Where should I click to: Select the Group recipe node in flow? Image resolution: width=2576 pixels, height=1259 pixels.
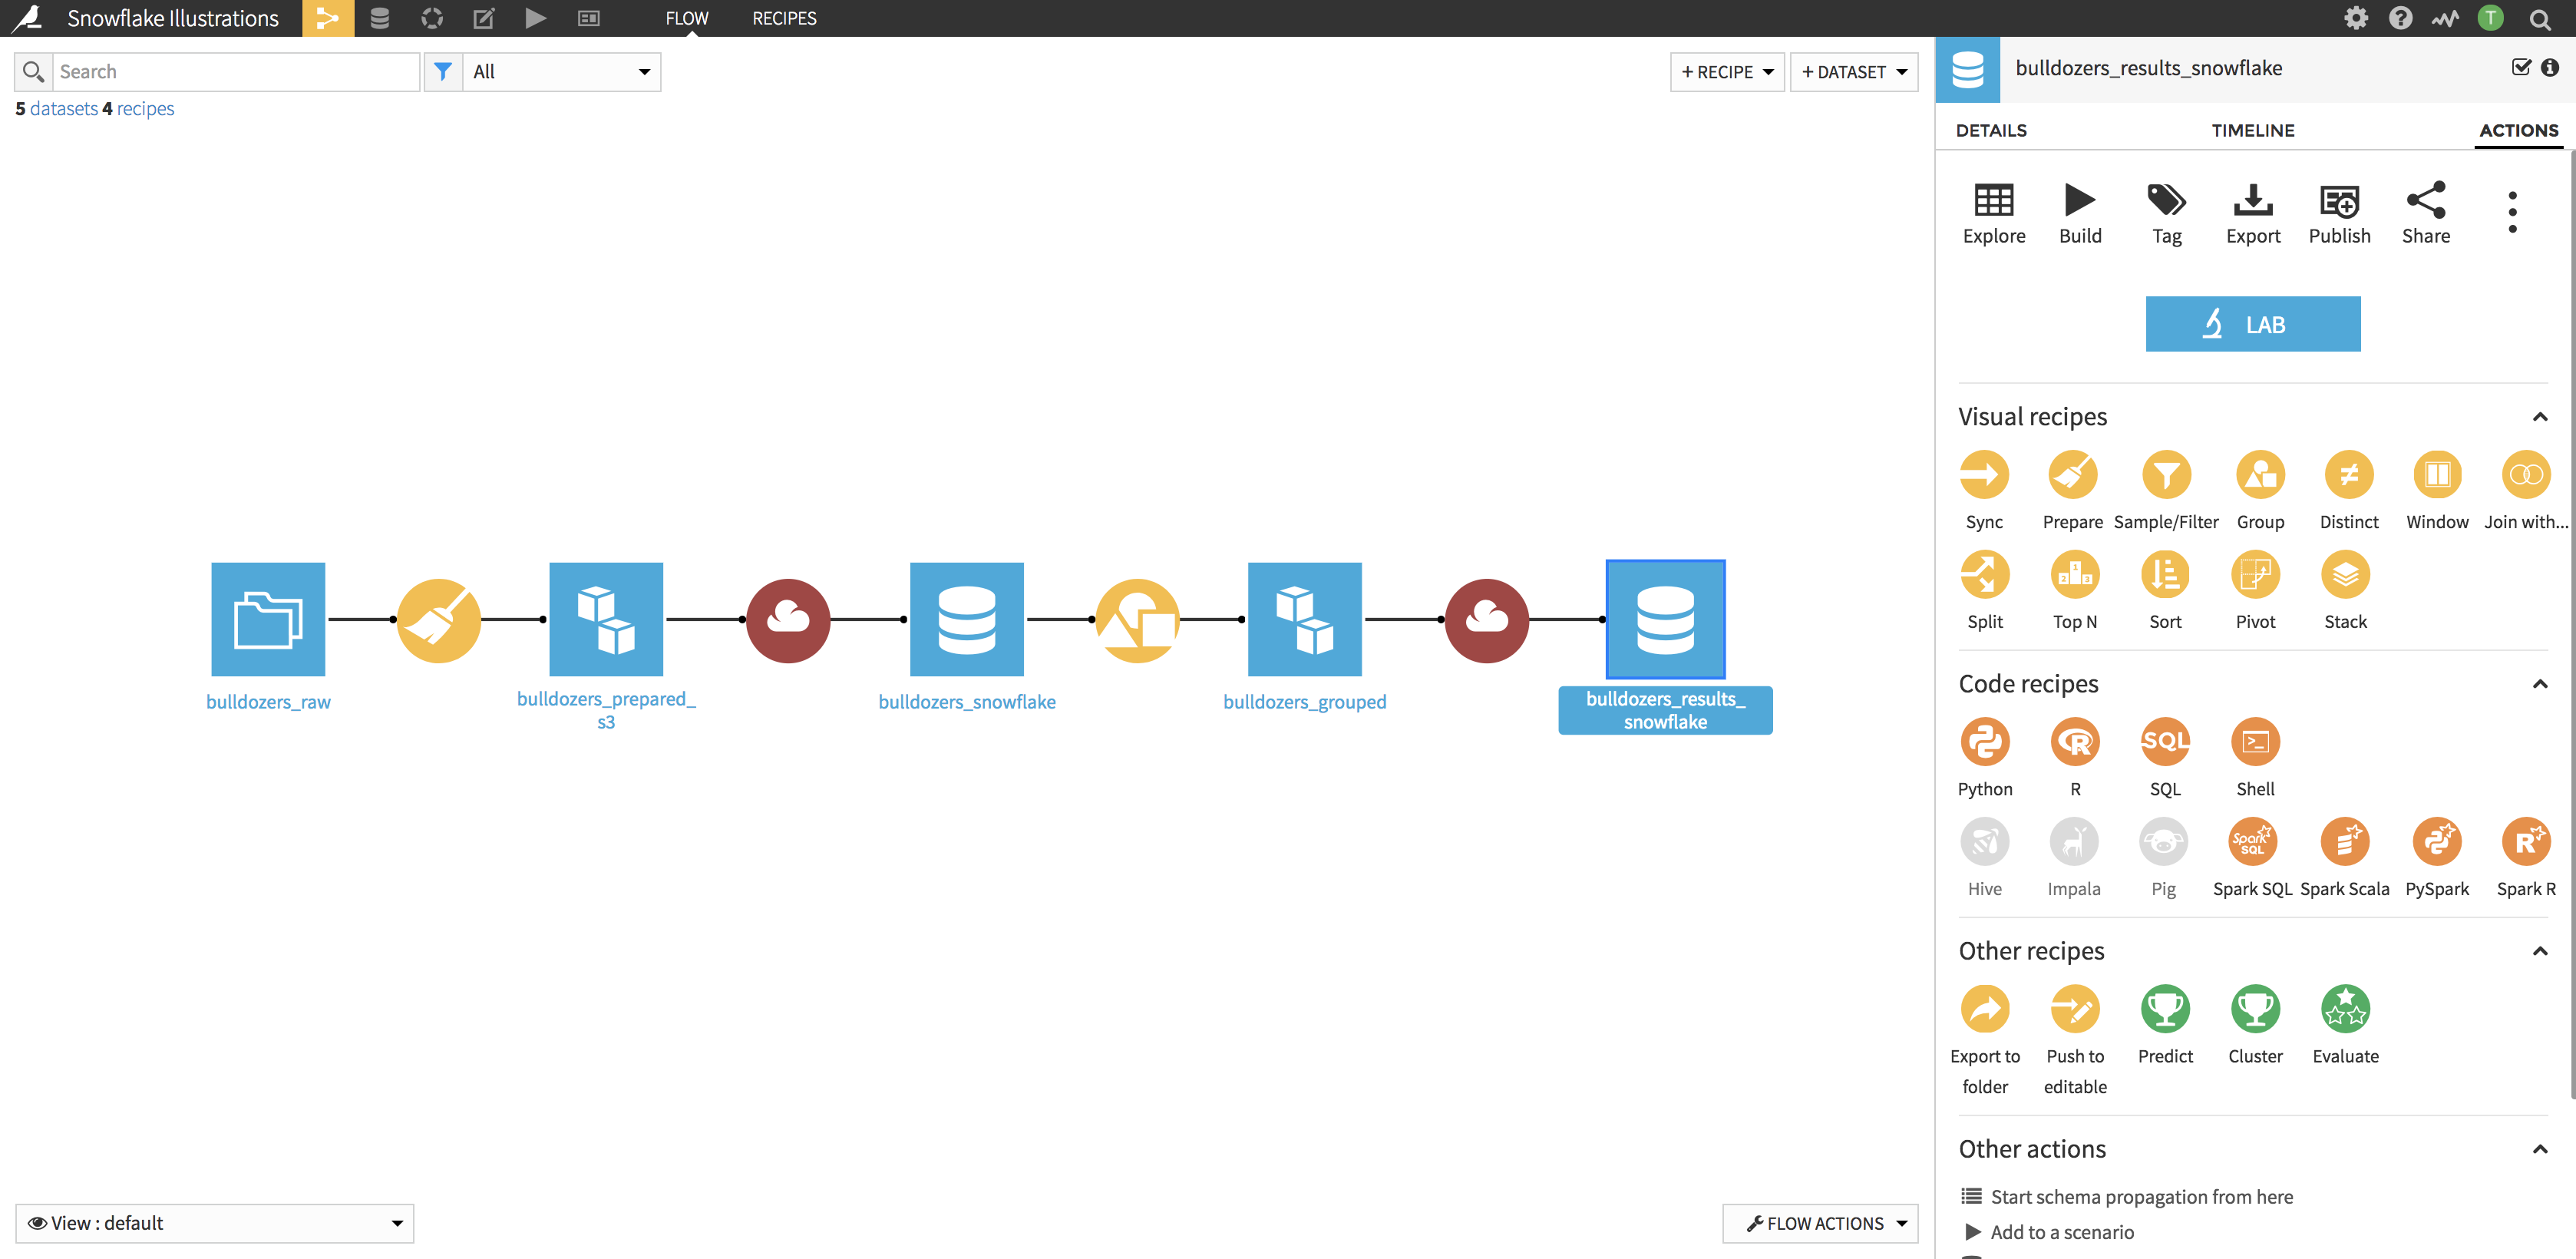tap(1137, 620)
